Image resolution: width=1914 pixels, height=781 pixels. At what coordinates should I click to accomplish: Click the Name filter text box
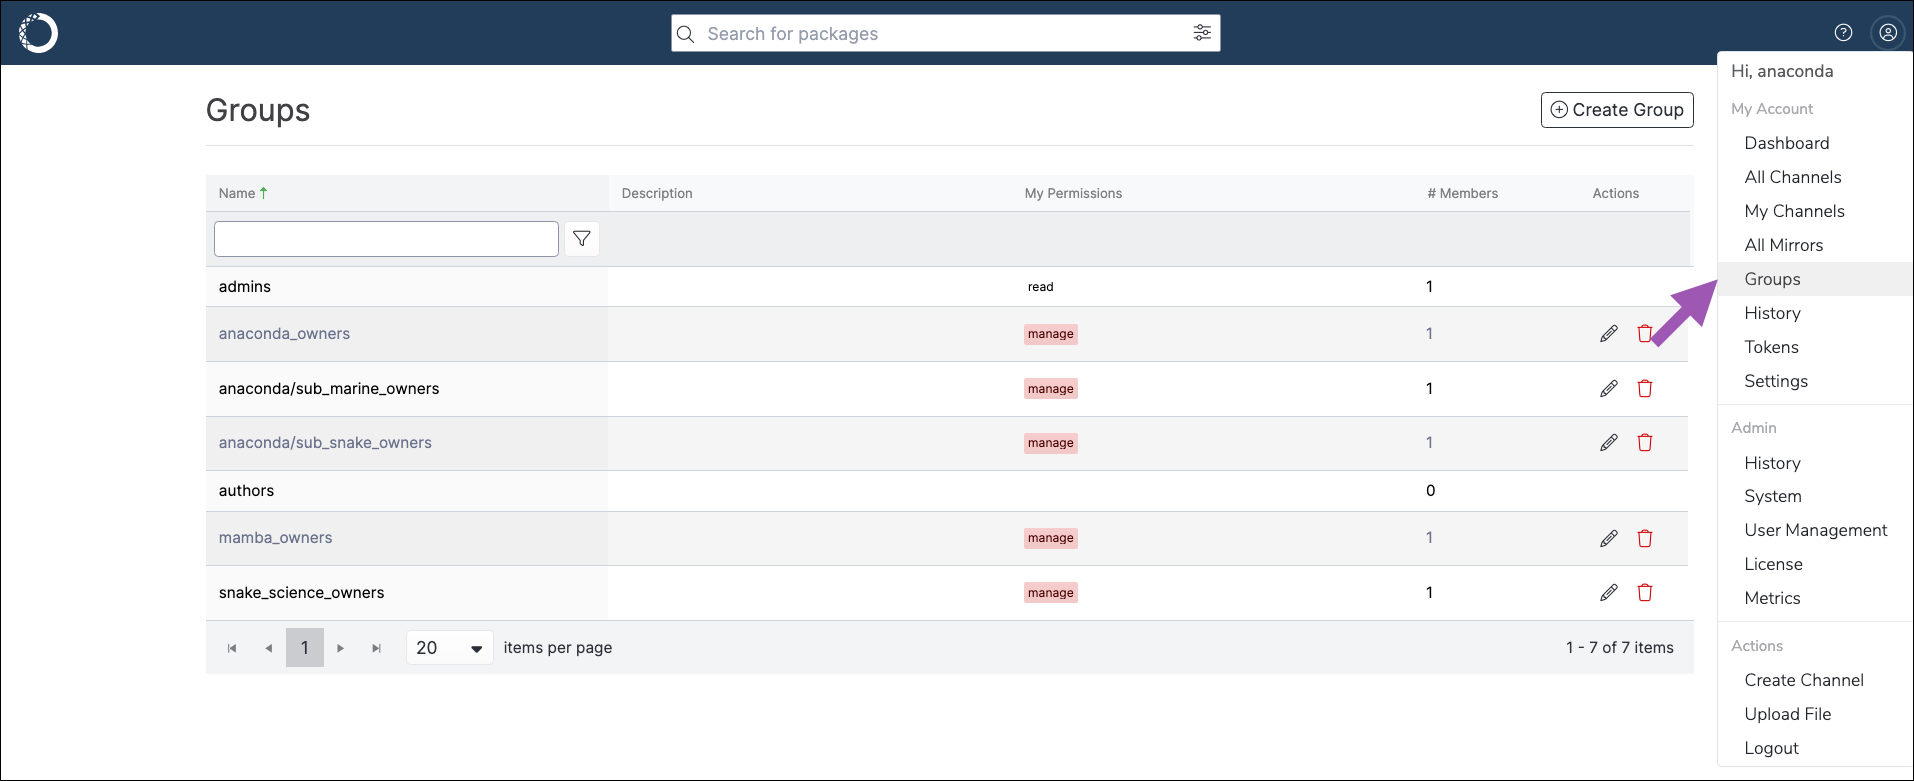point(386,239)
